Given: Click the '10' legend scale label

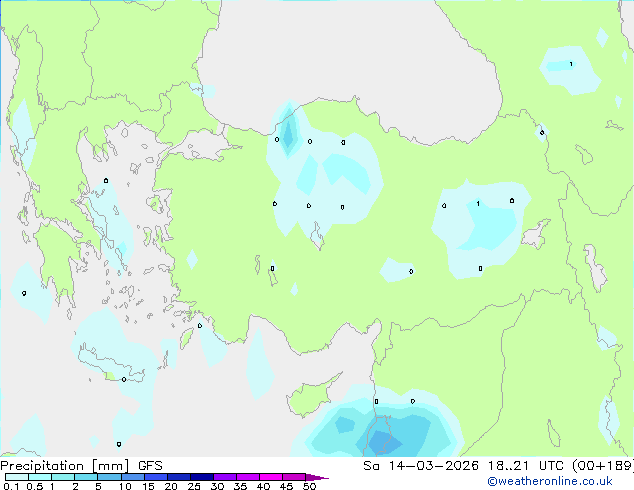Looking at the screenshot, I should point(125,486).
